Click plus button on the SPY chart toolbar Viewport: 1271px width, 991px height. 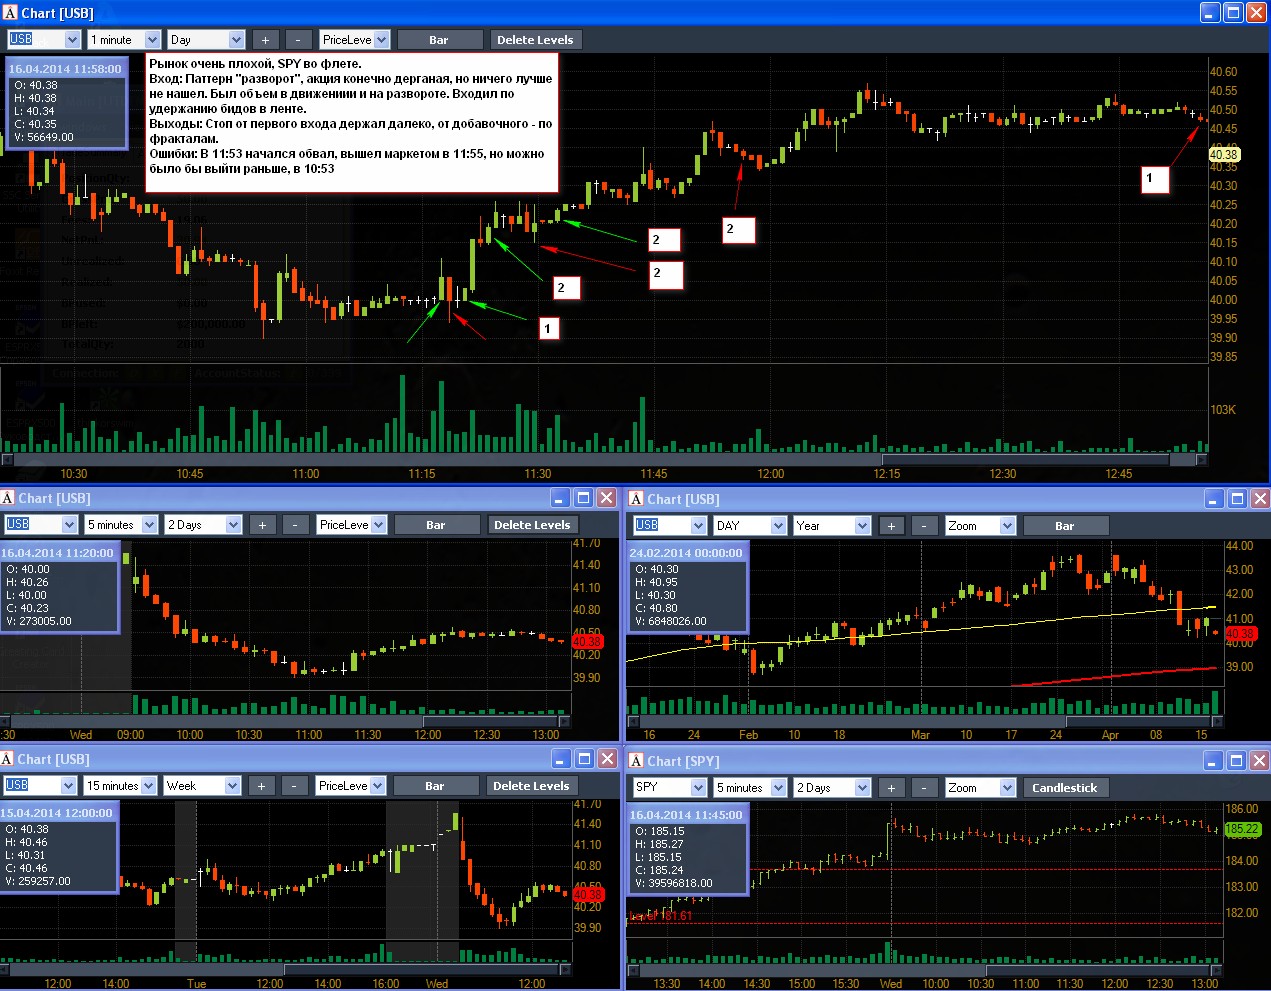(x=891, y=788)
